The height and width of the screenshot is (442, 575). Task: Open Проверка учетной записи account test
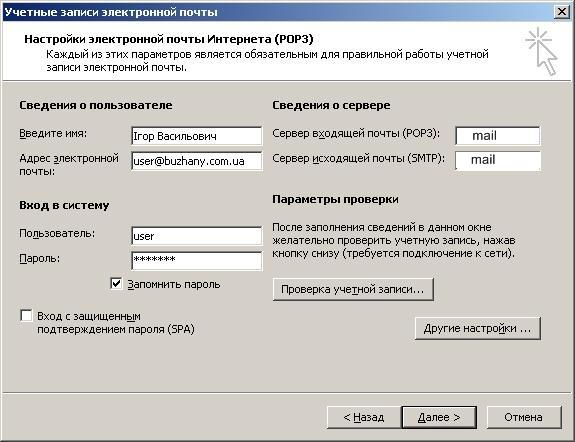pos(353,289)
